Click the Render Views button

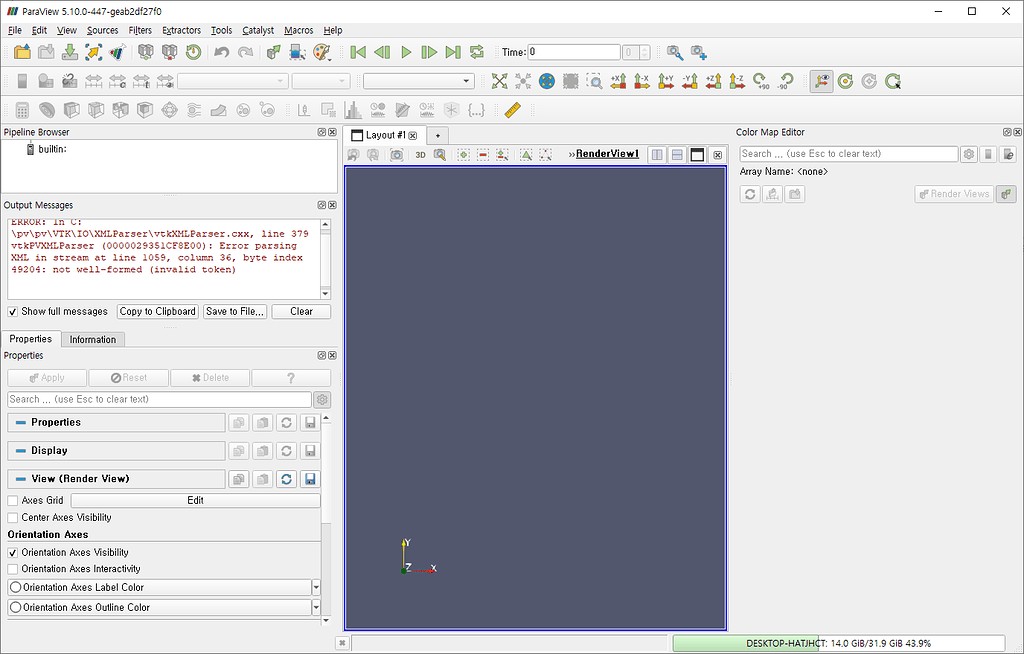pyautogui.click(x=954, y=194)
